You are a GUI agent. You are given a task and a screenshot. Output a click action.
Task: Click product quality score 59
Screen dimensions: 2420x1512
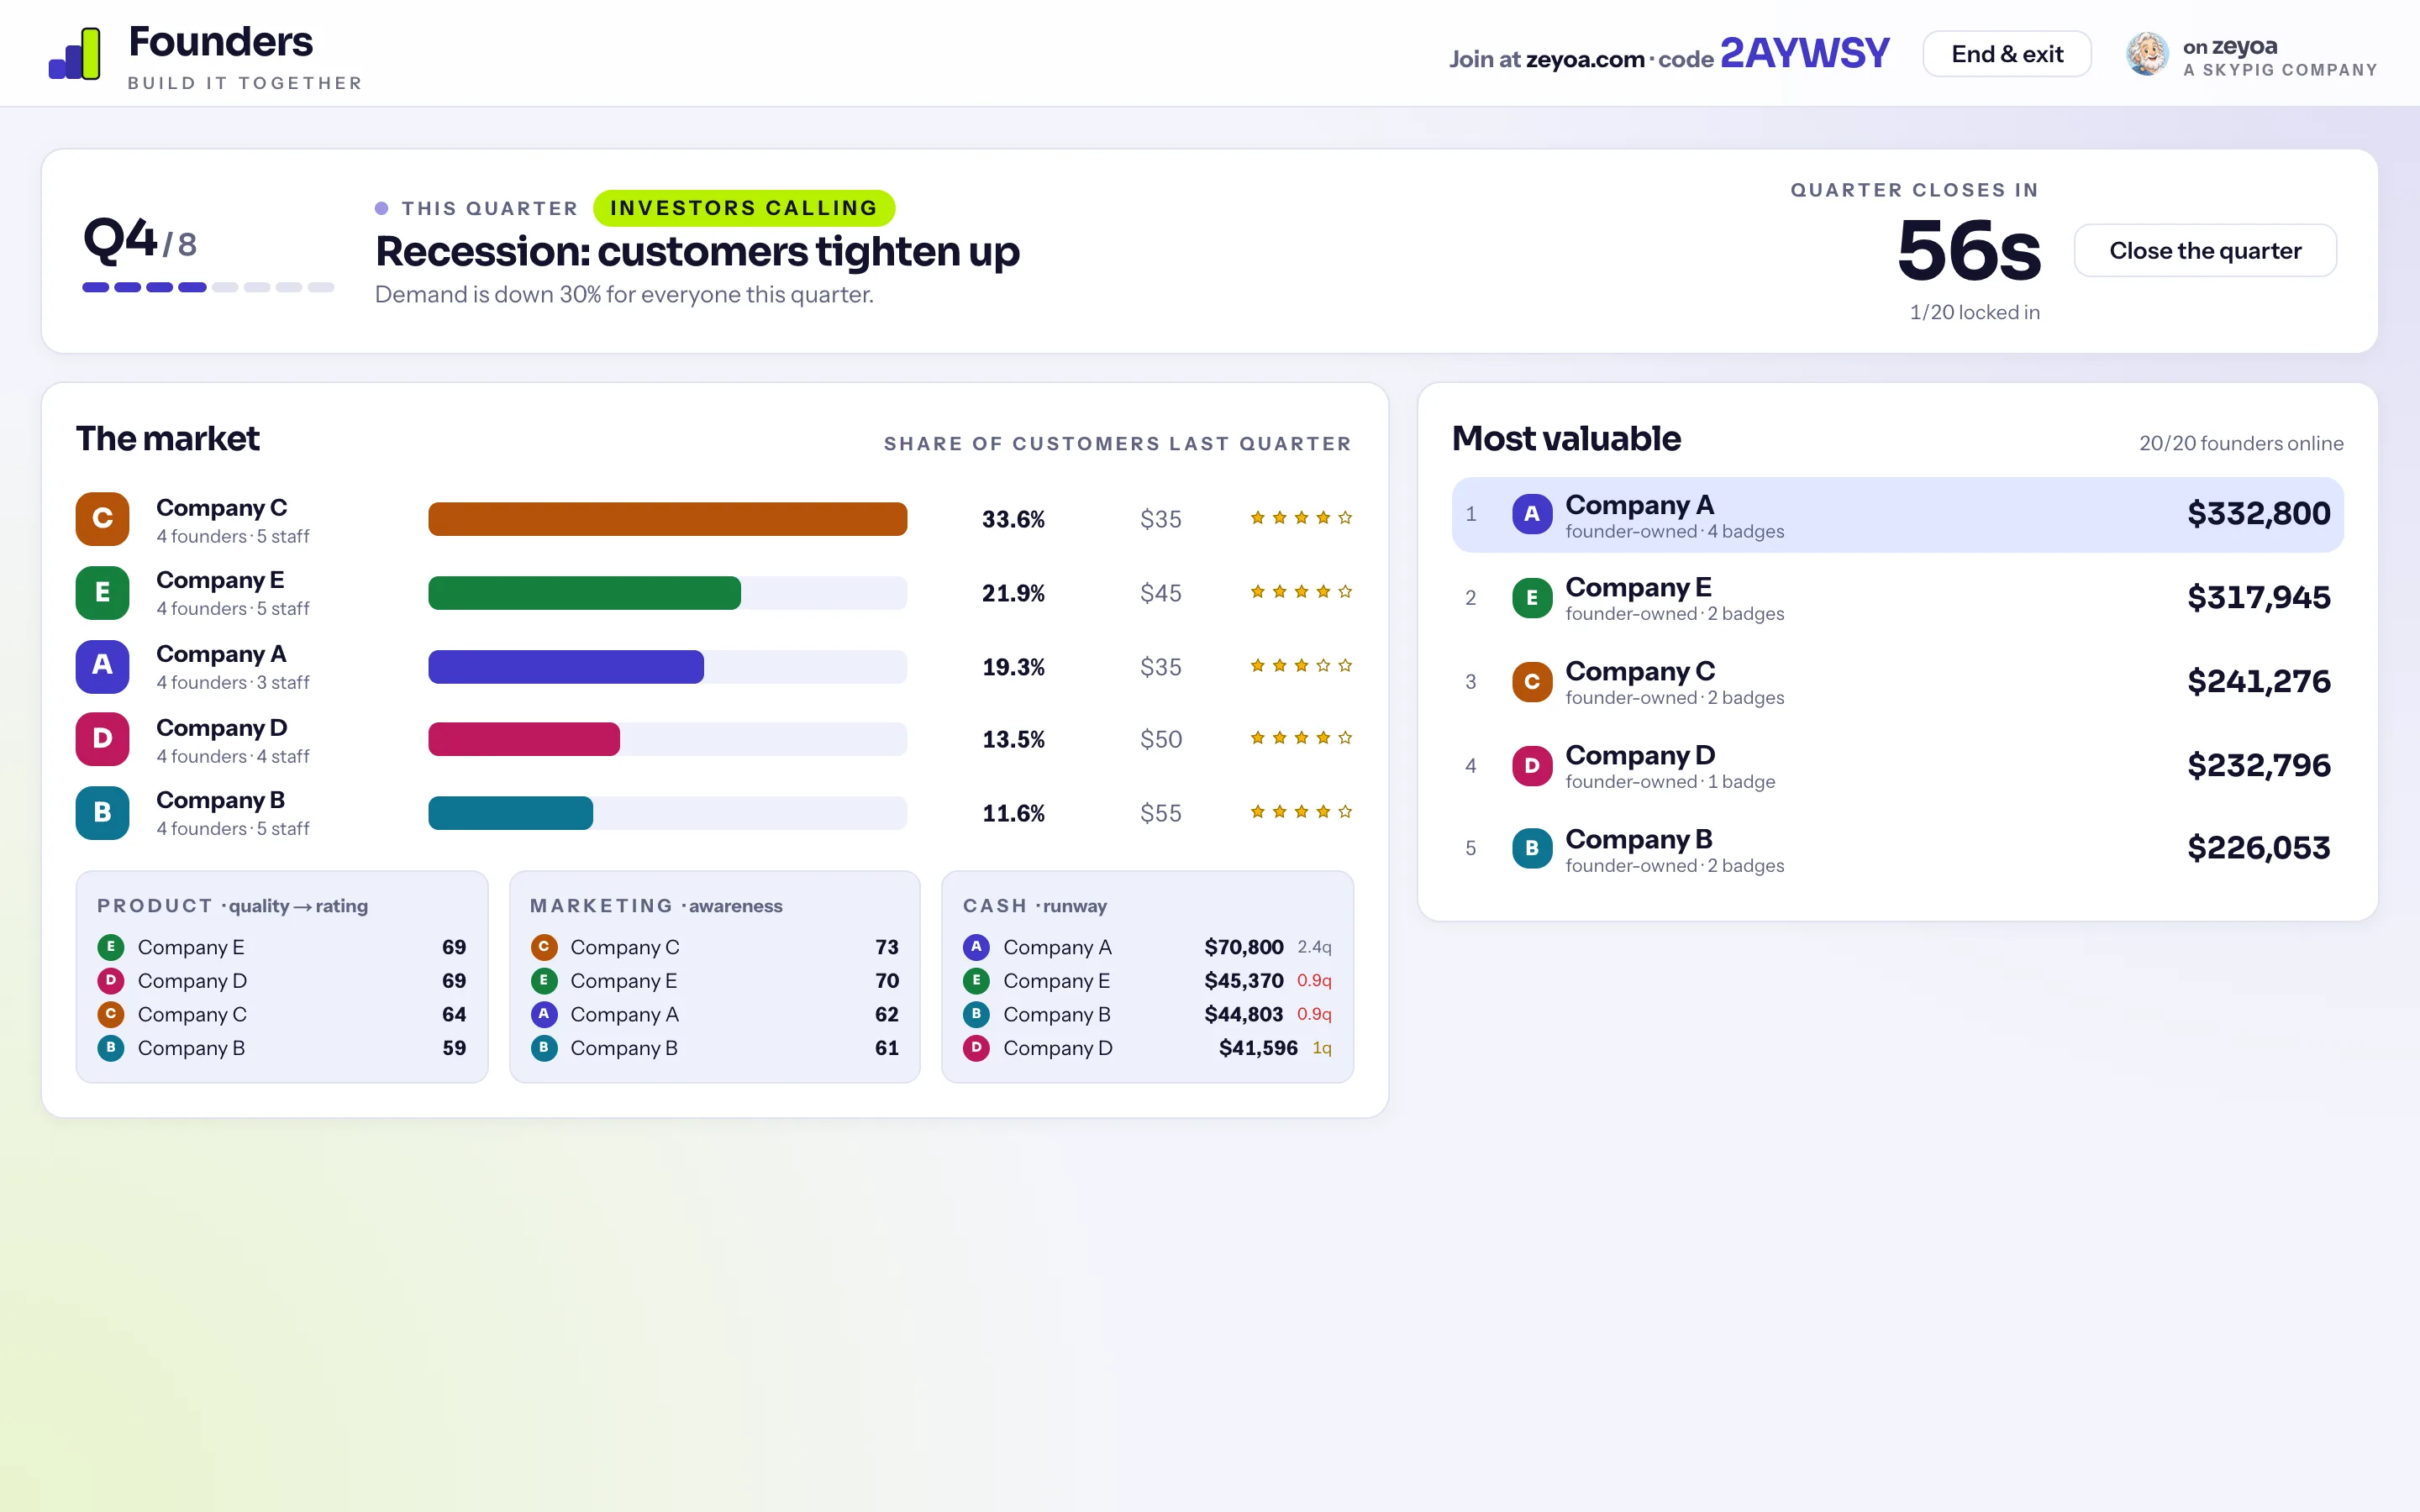[454, 1048]
